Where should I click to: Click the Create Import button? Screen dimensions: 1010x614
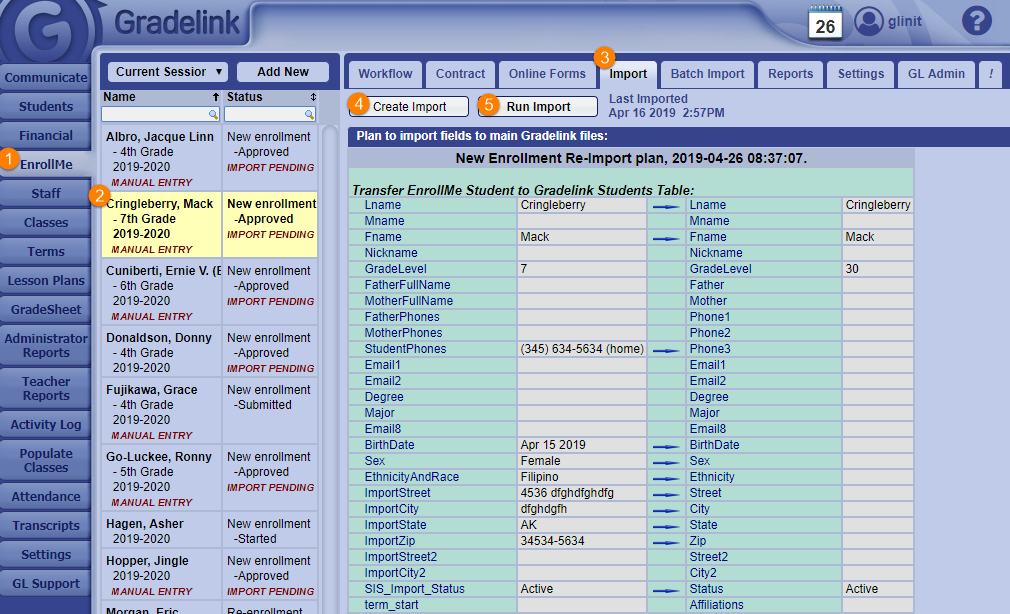coord(410,107)
